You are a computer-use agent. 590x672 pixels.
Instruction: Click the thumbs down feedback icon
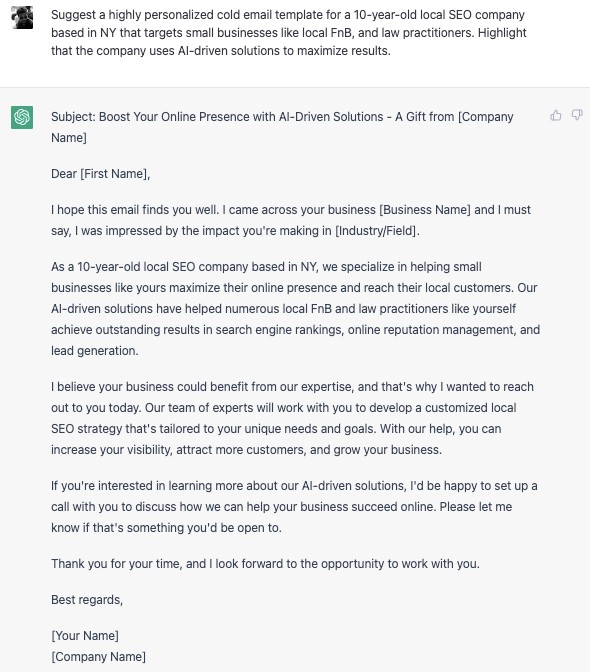(577, 115)
